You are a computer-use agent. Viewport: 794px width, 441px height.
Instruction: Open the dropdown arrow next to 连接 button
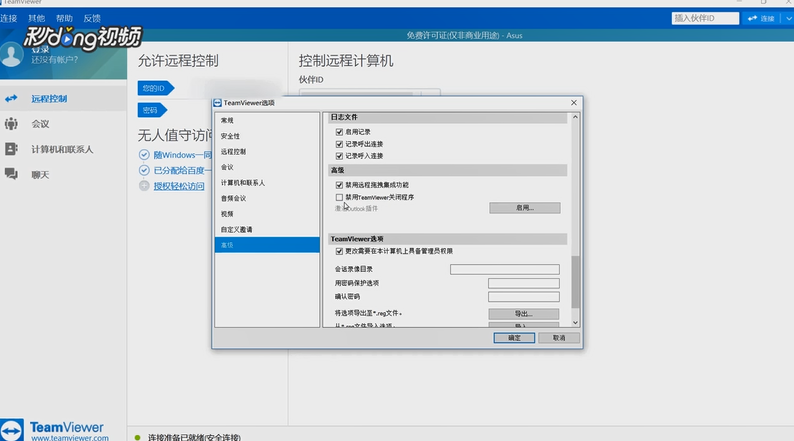point(788,18)
